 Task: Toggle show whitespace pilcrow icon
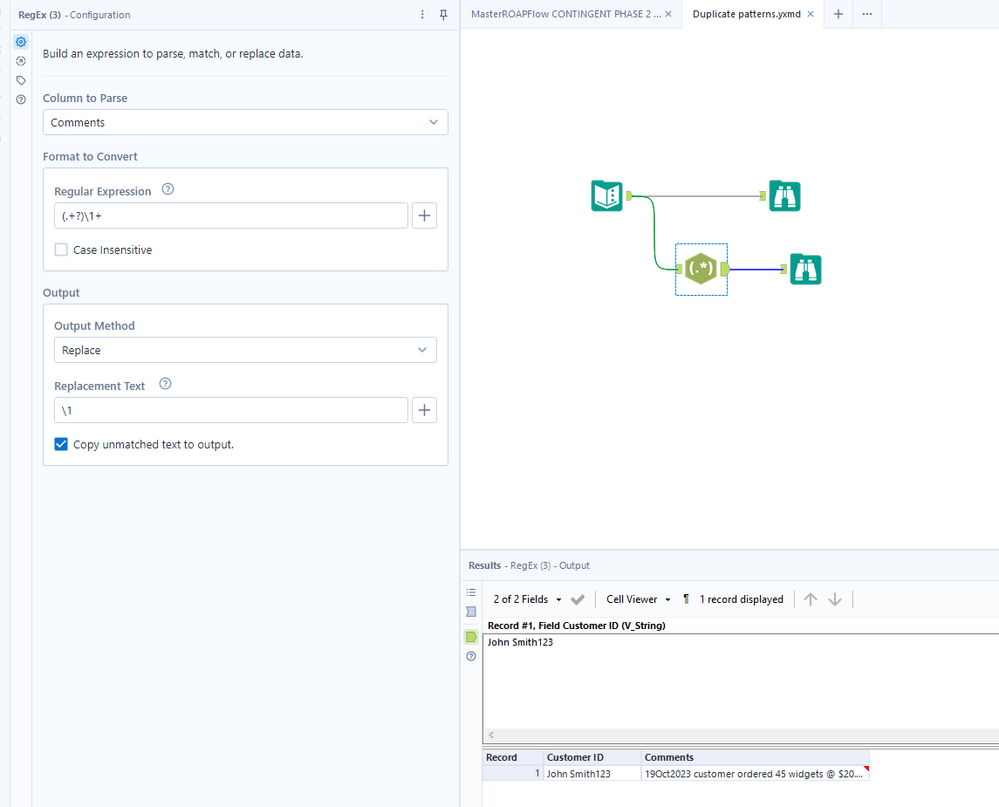(686, 599)
